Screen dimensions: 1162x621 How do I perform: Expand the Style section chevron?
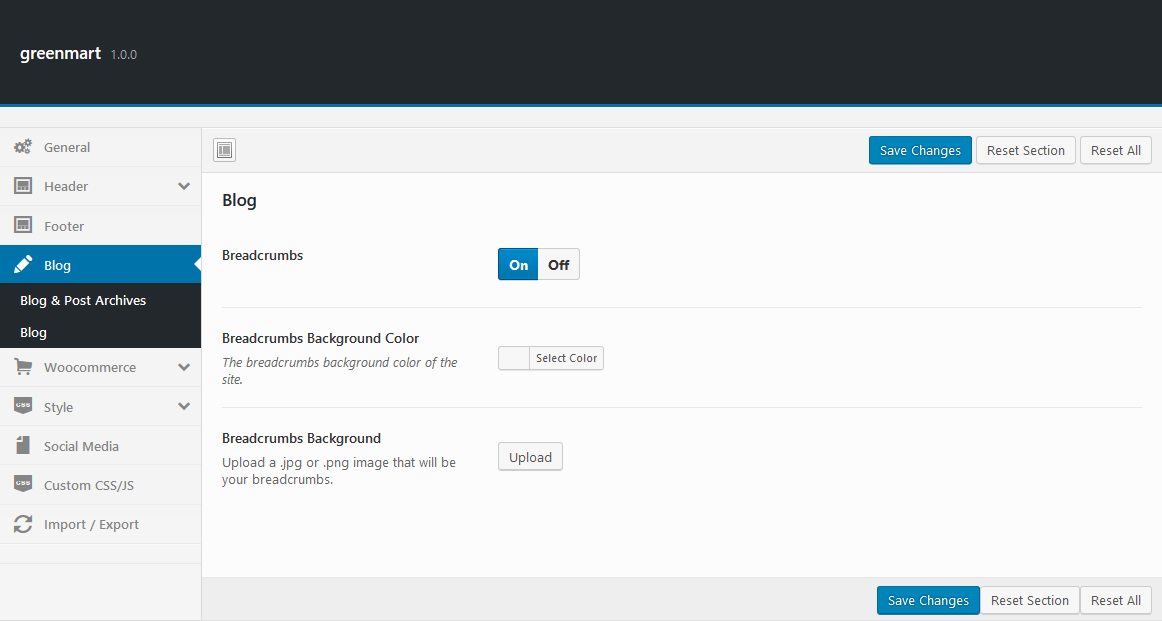coord(184,406)
